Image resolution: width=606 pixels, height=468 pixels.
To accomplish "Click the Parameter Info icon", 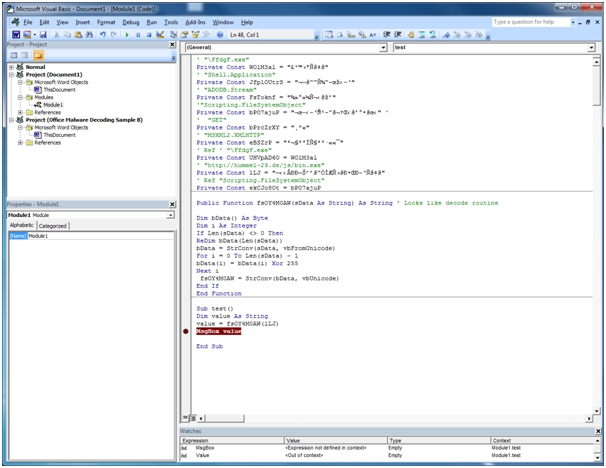I will click(362, 35).
